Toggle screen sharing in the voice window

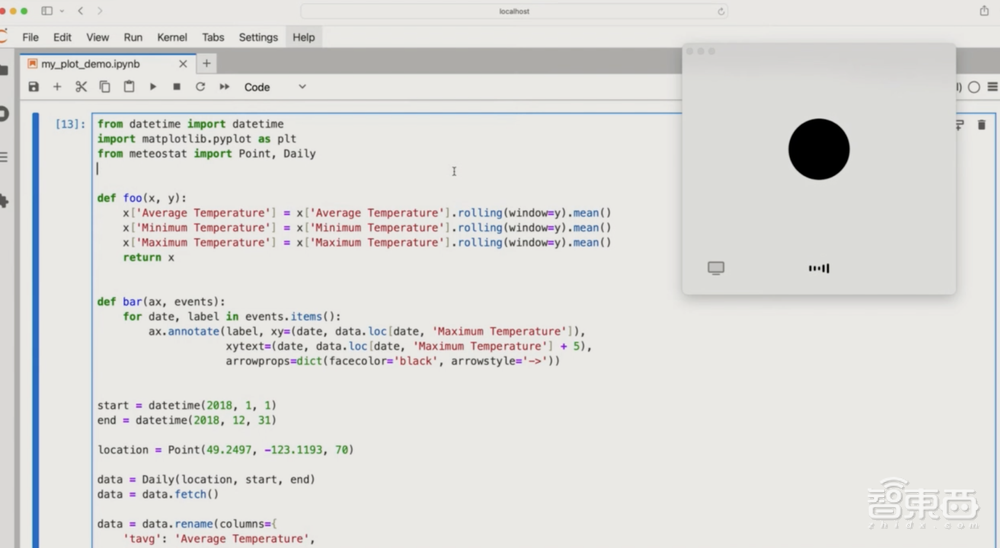[x=716, y=268]
